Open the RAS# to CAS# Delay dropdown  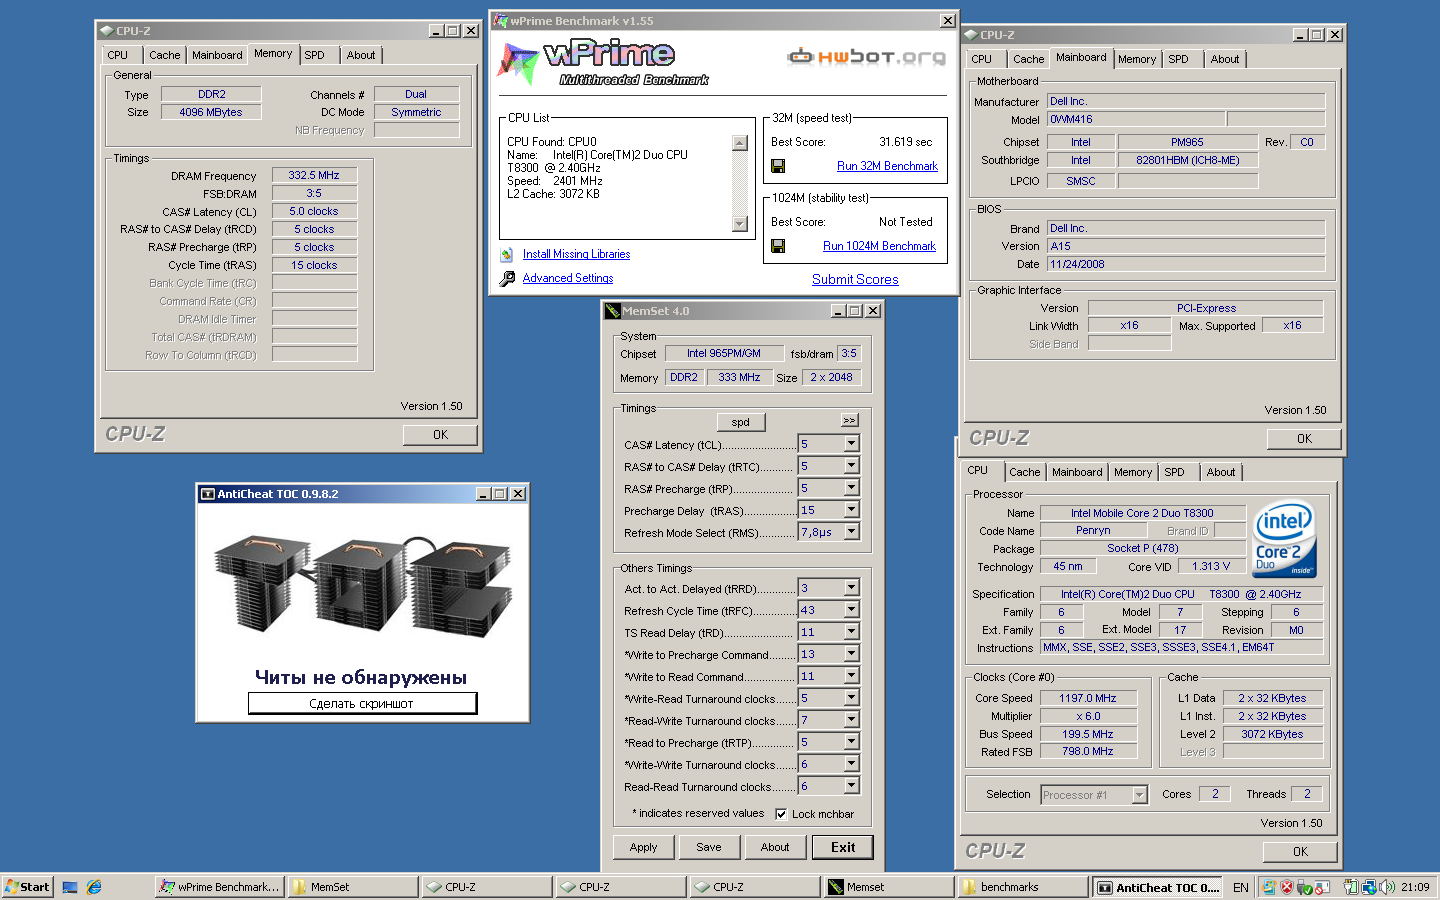pos(851,465)
